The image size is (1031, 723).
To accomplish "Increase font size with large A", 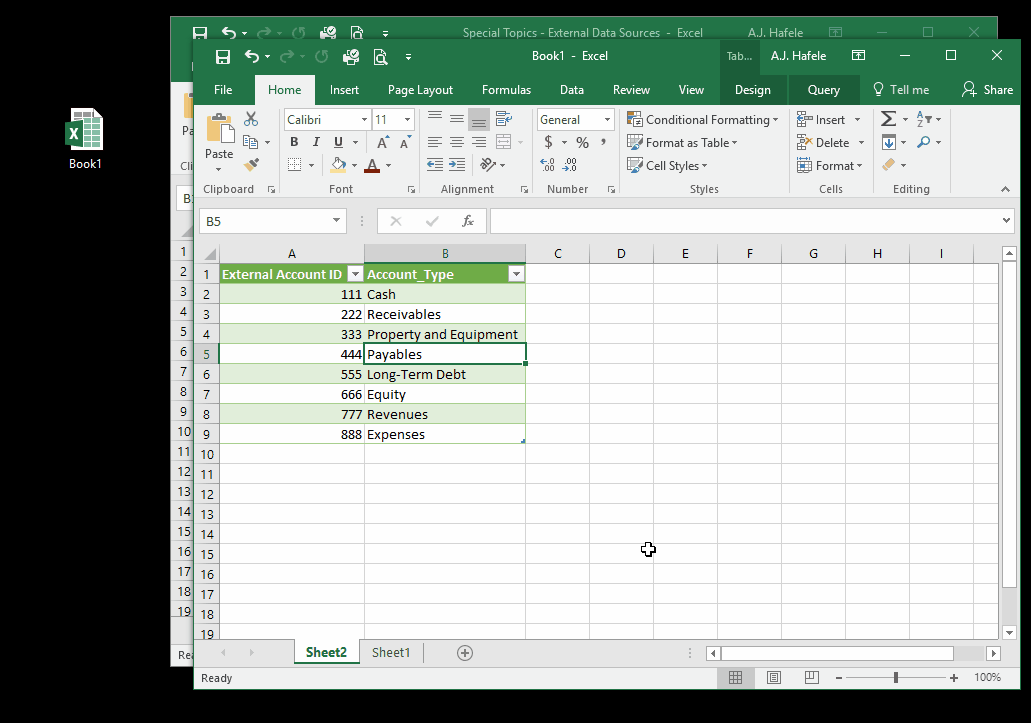I will tap(383, 142).
